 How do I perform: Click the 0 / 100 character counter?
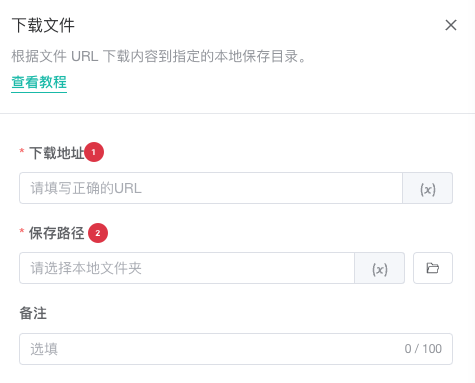tap(423, 349)
